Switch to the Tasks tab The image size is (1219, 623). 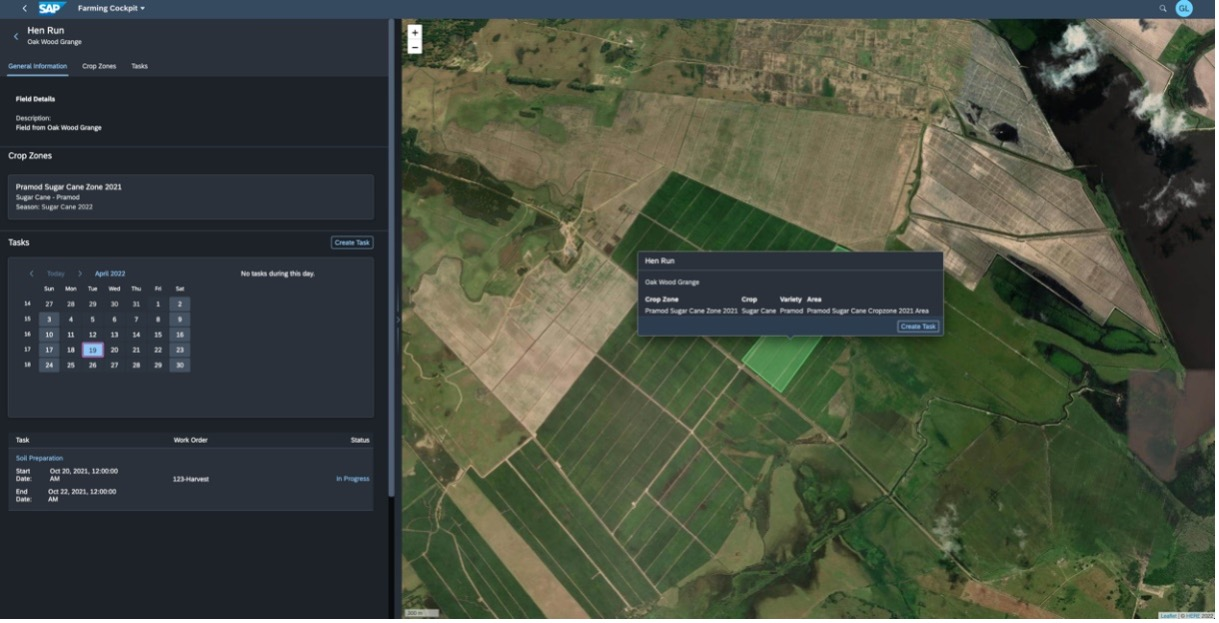pos(140,66)
